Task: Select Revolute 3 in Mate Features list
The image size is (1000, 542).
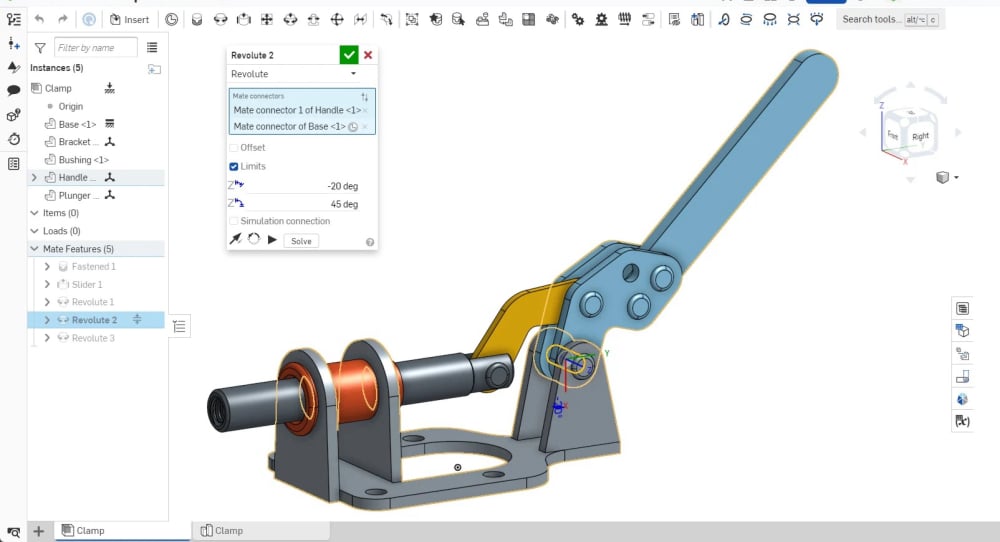Action: click(93, 338)
